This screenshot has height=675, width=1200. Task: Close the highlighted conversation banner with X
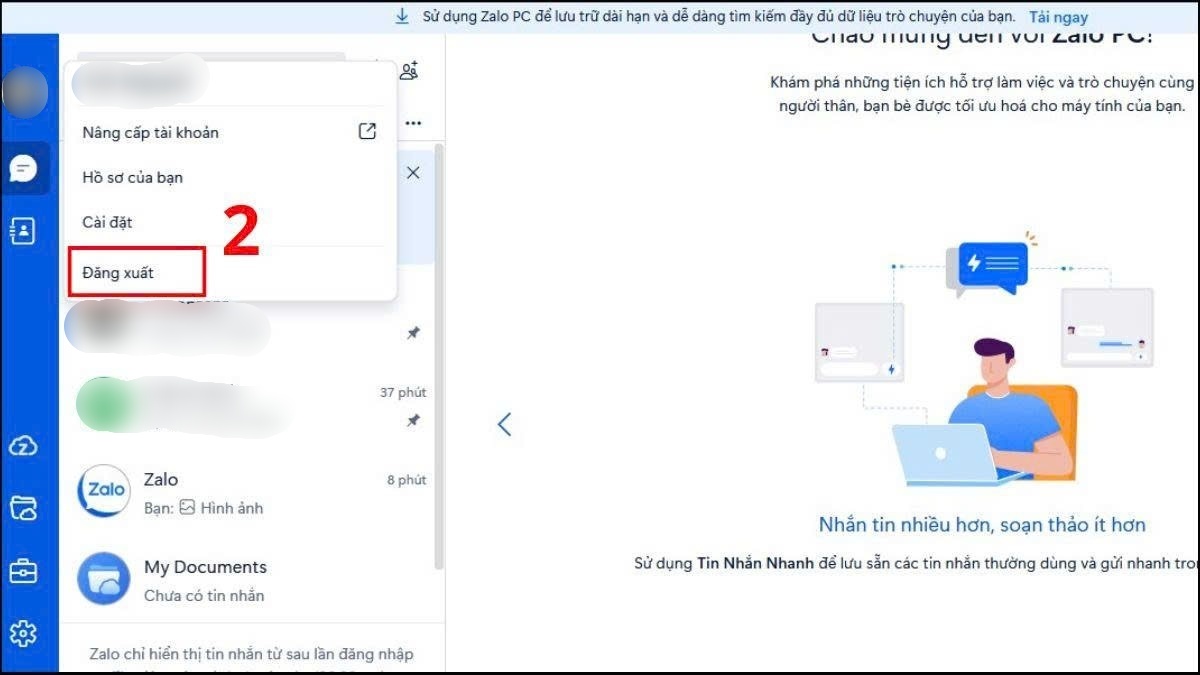(x=413, y=173)
